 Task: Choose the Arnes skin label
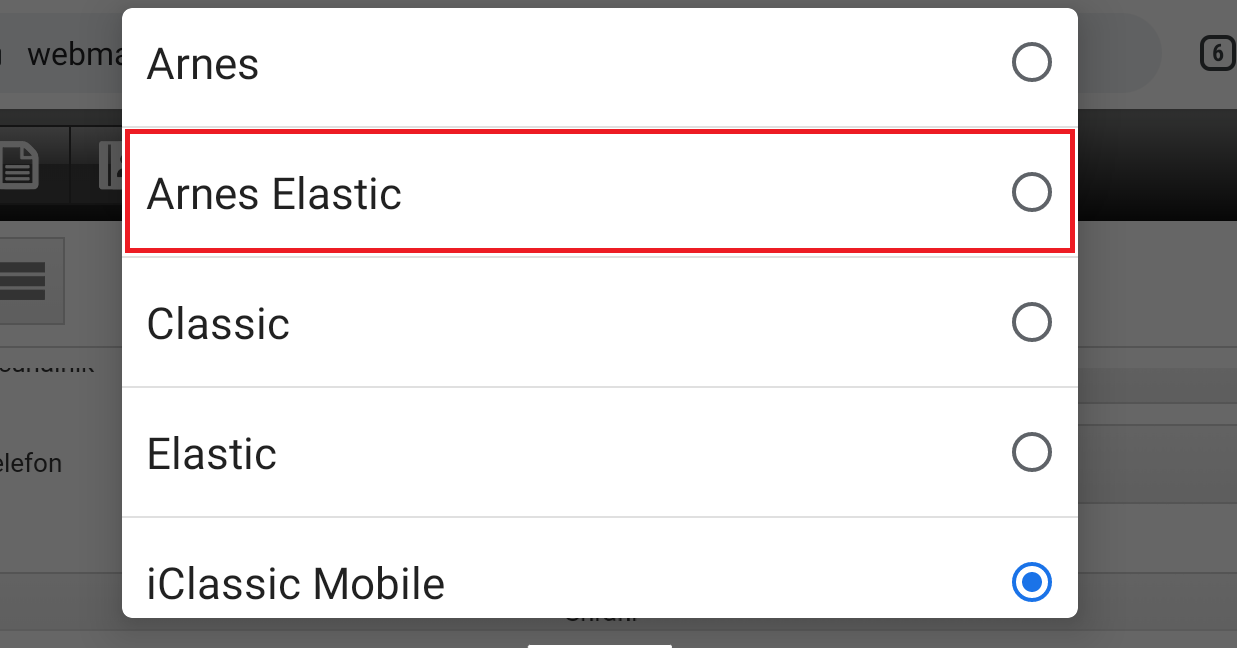point(203,65)
